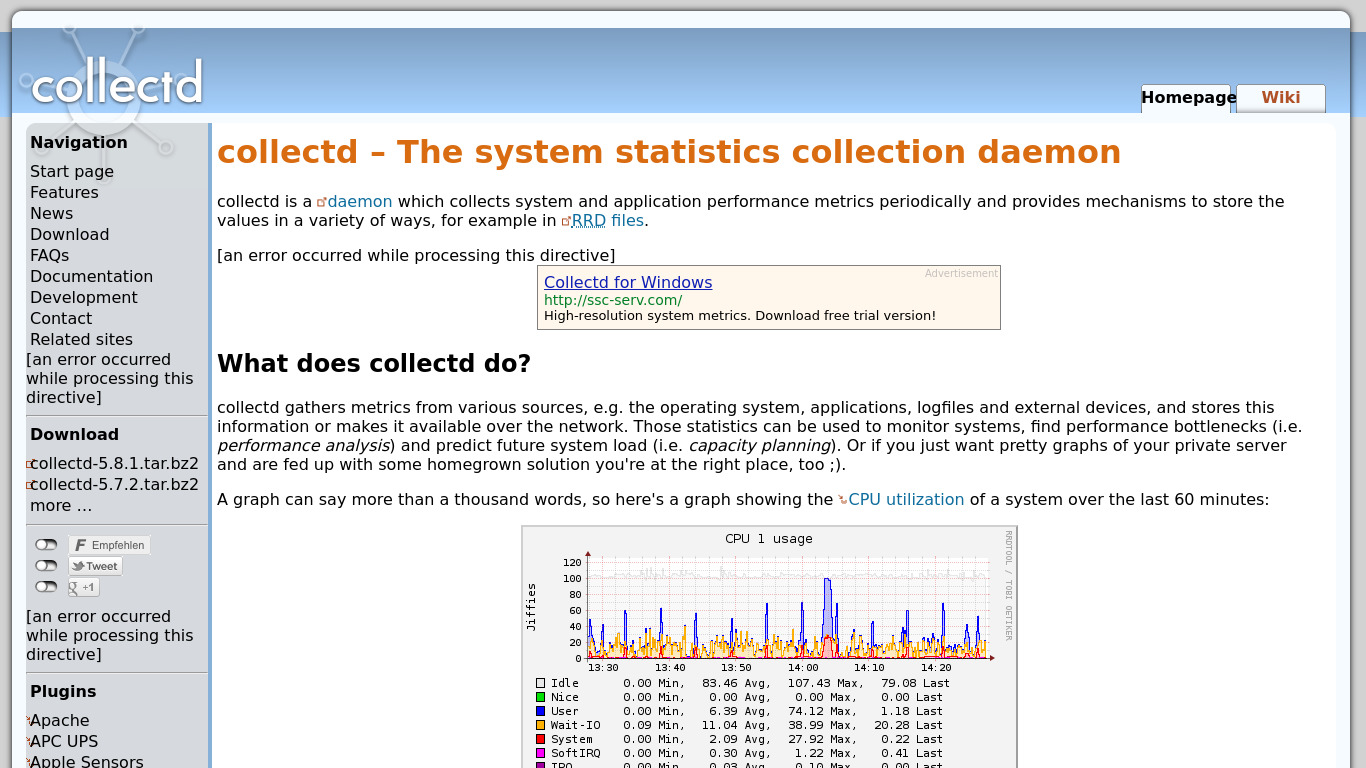Image resolution: width=1366 pixels, height=768 pixels.
Task: Click the CPU 1 usage graph image
Action: [769, 647]
